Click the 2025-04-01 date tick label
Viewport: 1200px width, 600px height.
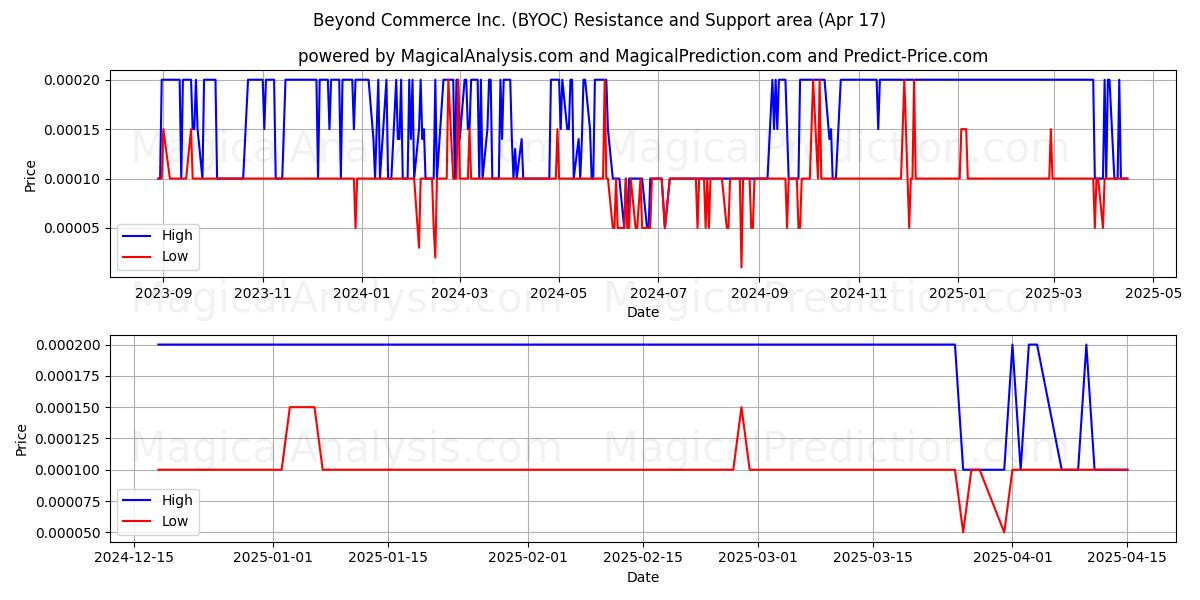click(x=1012, y=558)
